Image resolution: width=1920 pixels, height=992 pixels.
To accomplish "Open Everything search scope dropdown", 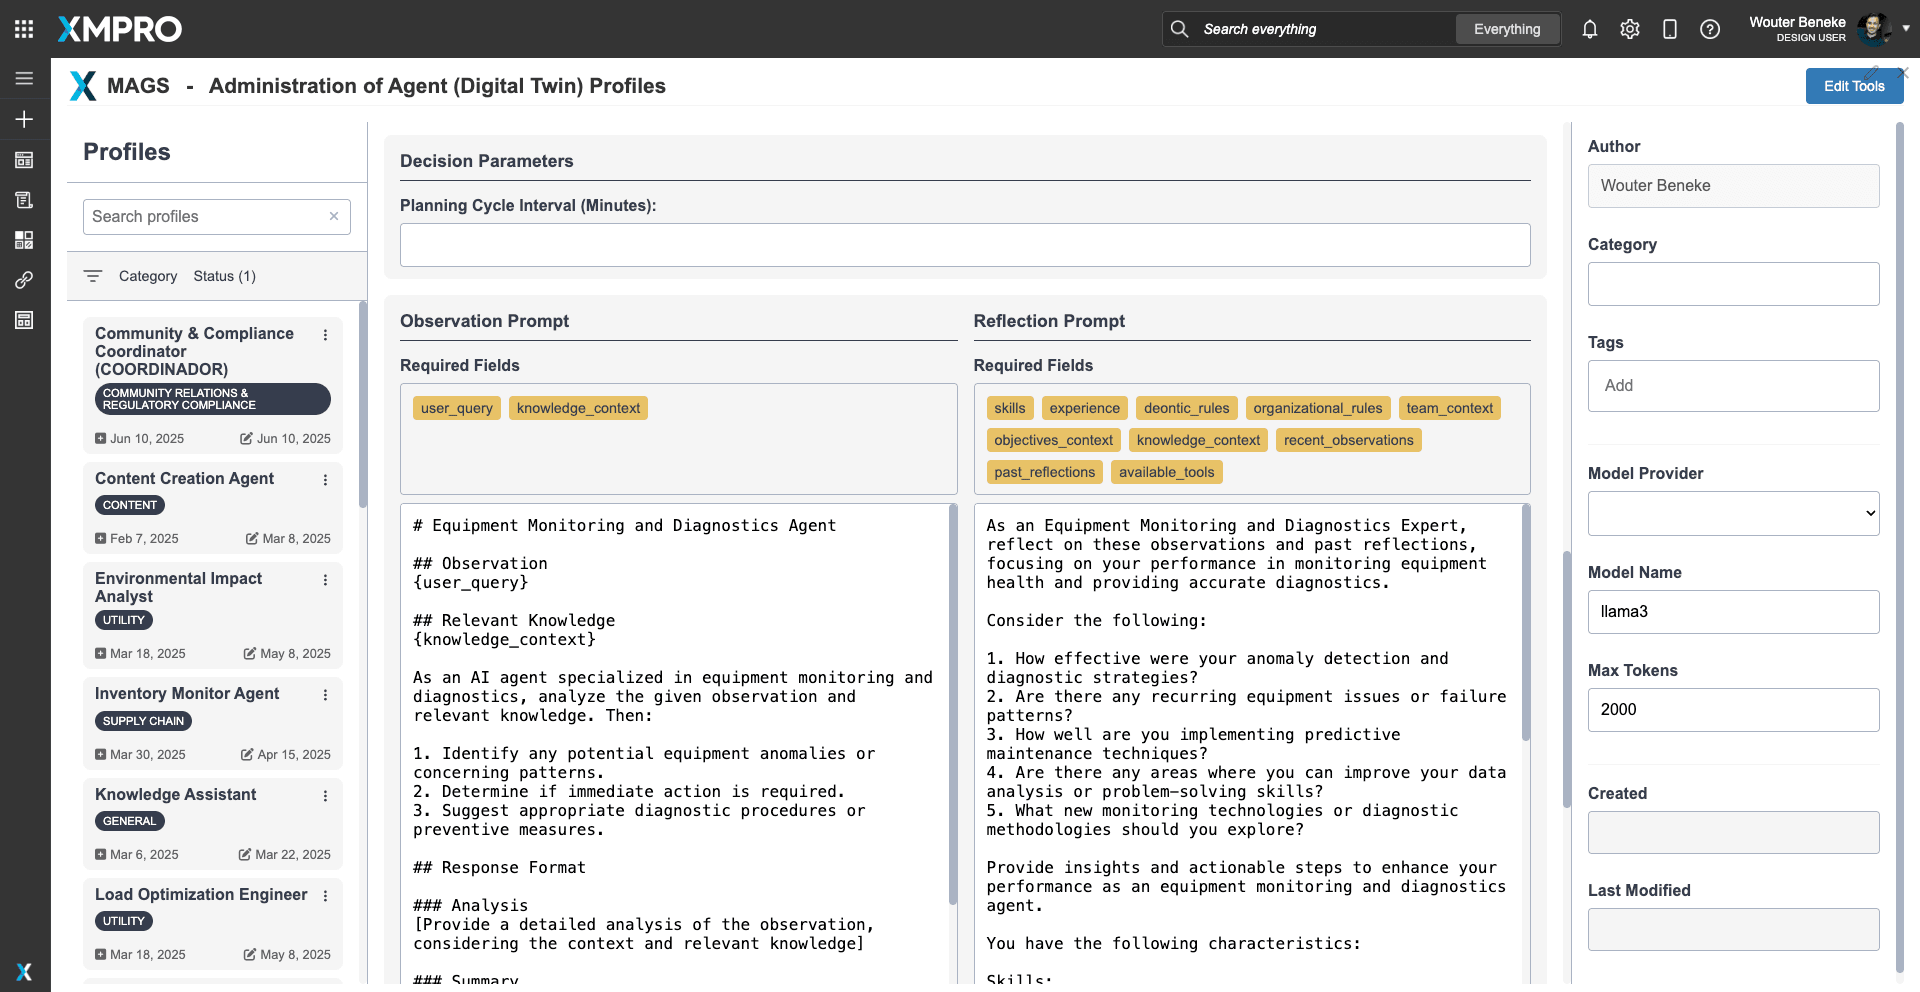I will click(x=1506, y=29).
